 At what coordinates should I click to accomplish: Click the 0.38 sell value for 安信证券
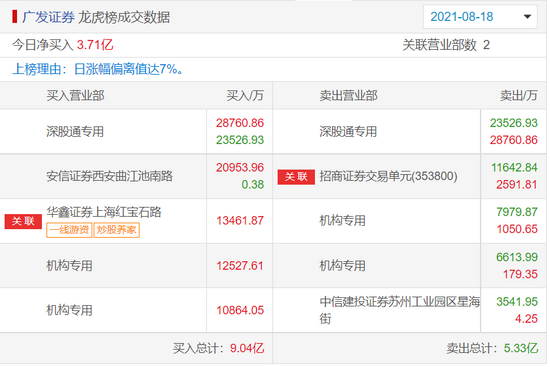pos(253,185)
